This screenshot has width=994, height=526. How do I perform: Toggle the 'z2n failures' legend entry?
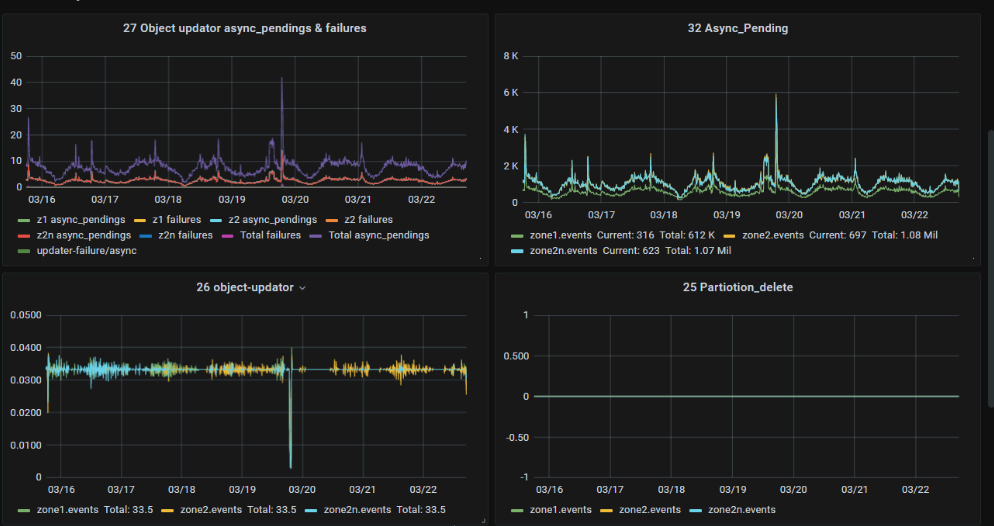click(x=185, y=235)
